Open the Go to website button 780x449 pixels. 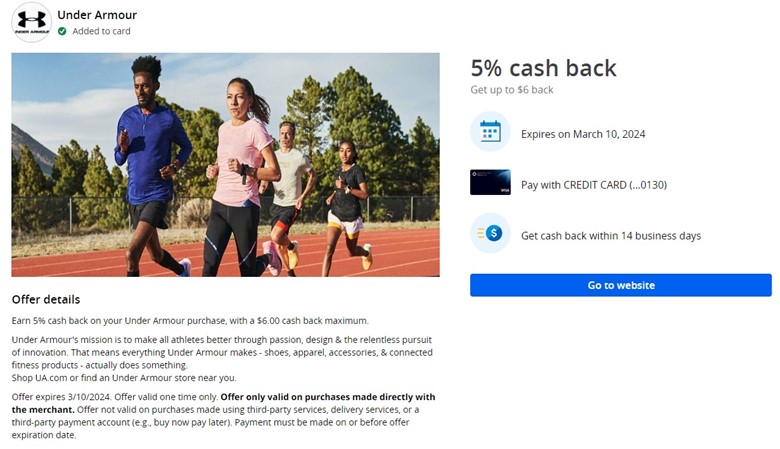point(621,285)
